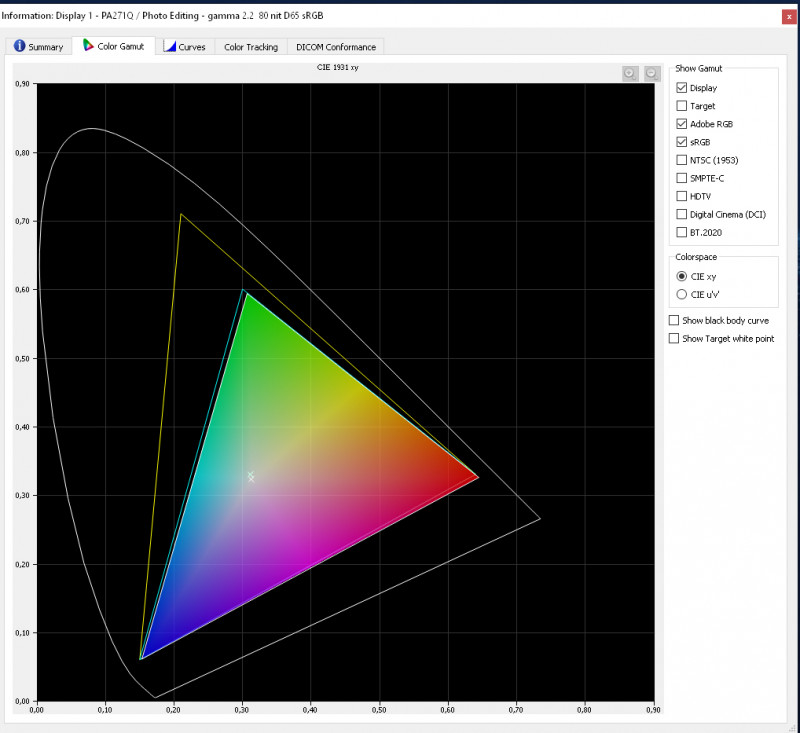The height and width of the screenshot is (733, 800).
Task: Click the blue info icon on Summary tab
Action: click(19, 47)
